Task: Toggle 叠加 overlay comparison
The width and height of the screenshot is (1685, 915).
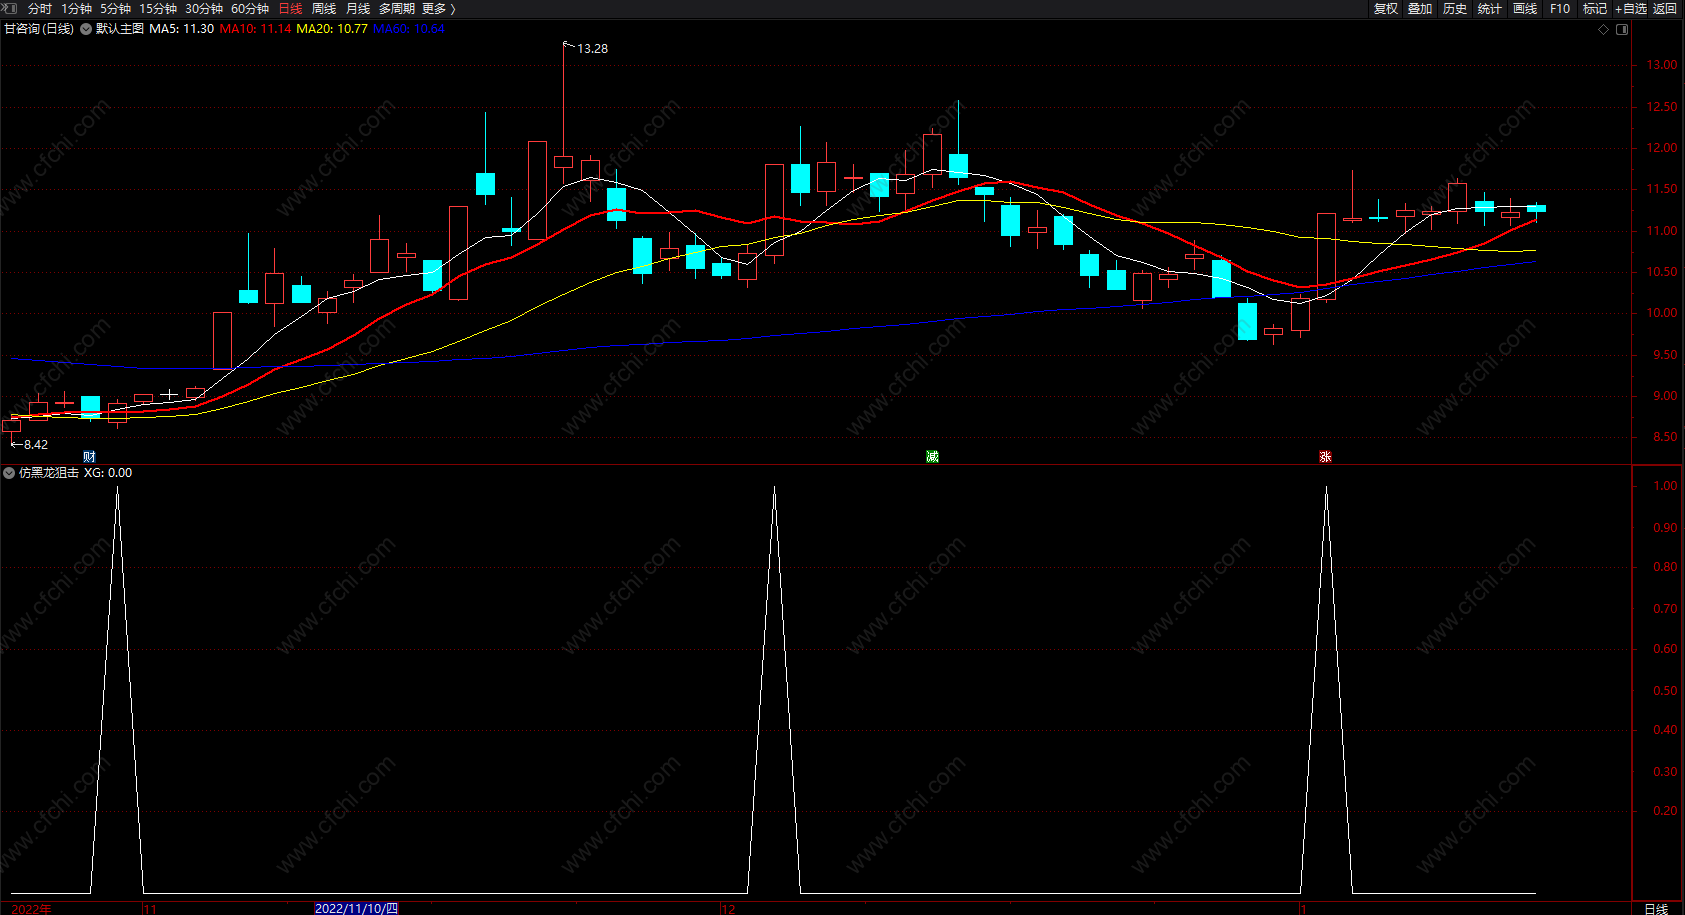Action: (x=1420, y=8)
